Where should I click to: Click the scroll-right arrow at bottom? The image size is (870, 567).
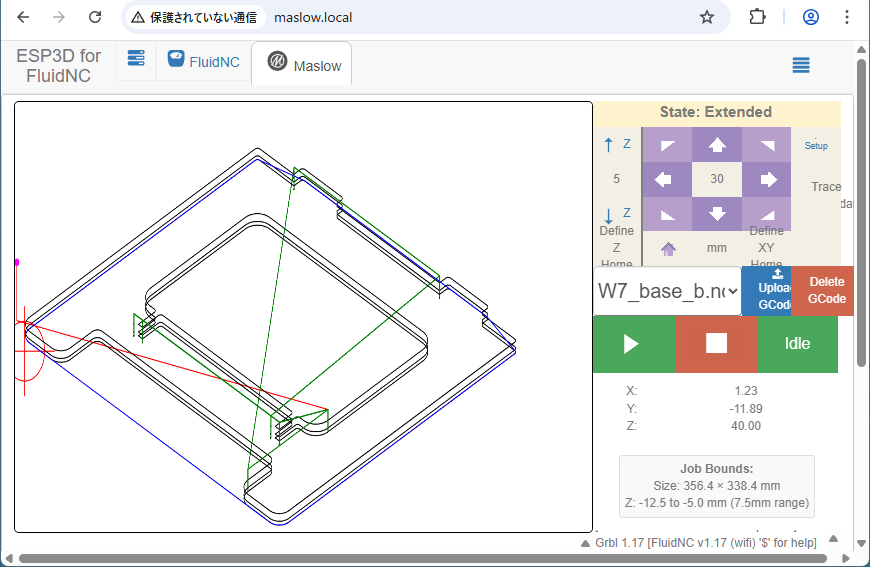pos(846,558)
